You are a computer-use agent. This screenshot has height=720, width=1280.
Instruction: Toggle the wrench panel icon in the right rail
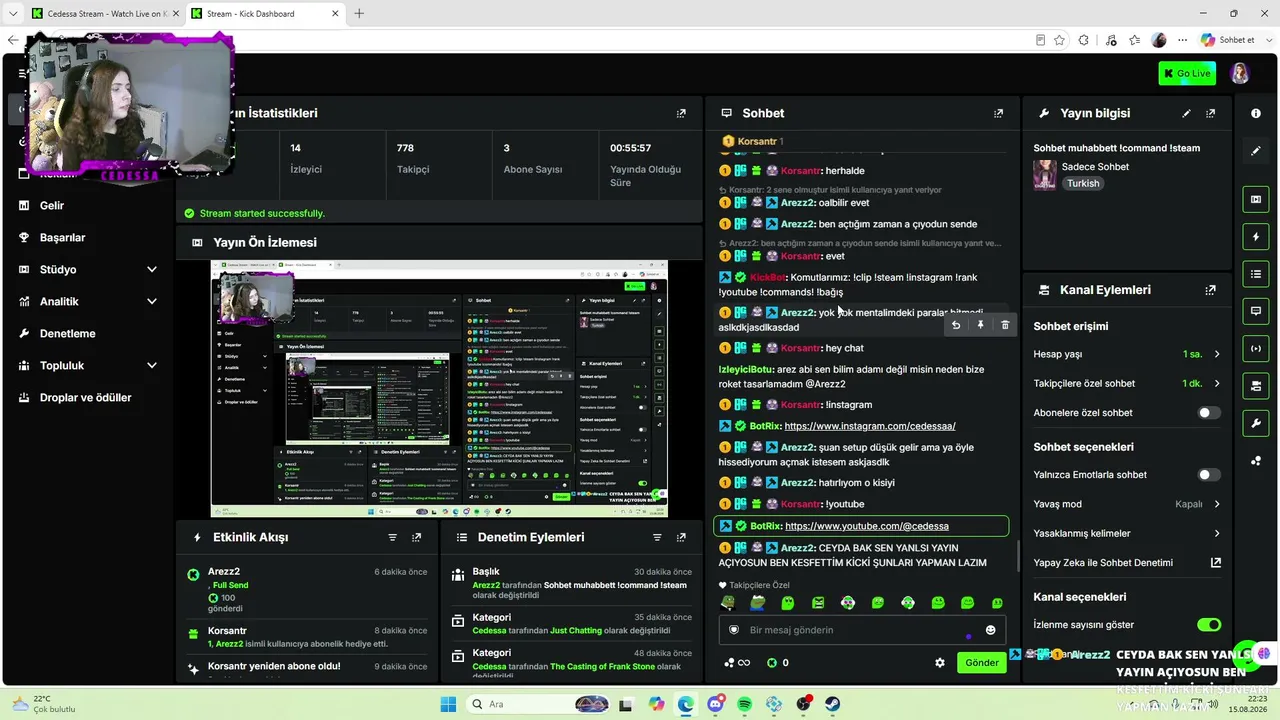pyautogui.click(x=1256, y=423)
